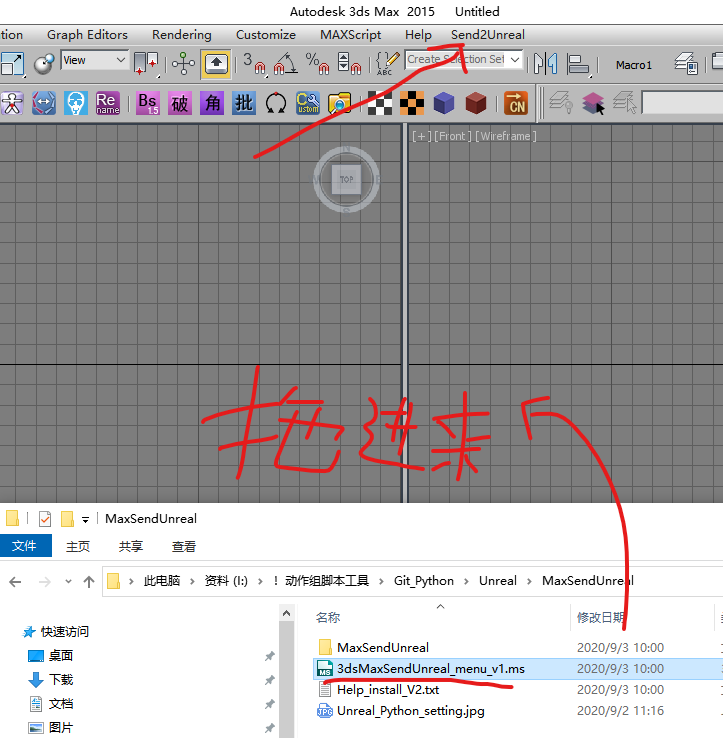This screenshot has width=723, height=738.
Task: Click 桌面 in Quick Access sidebar
Action: (61, 656)
